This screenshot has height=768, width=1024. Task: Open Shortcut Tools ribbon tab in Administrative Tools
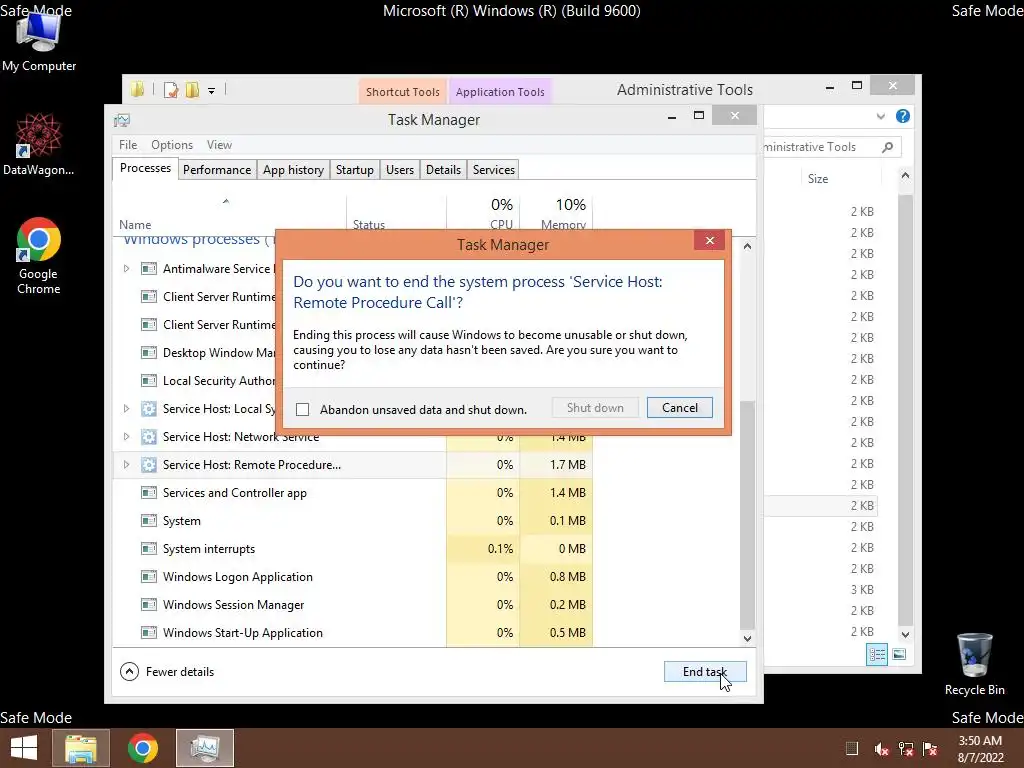click(x=402, y=91)
